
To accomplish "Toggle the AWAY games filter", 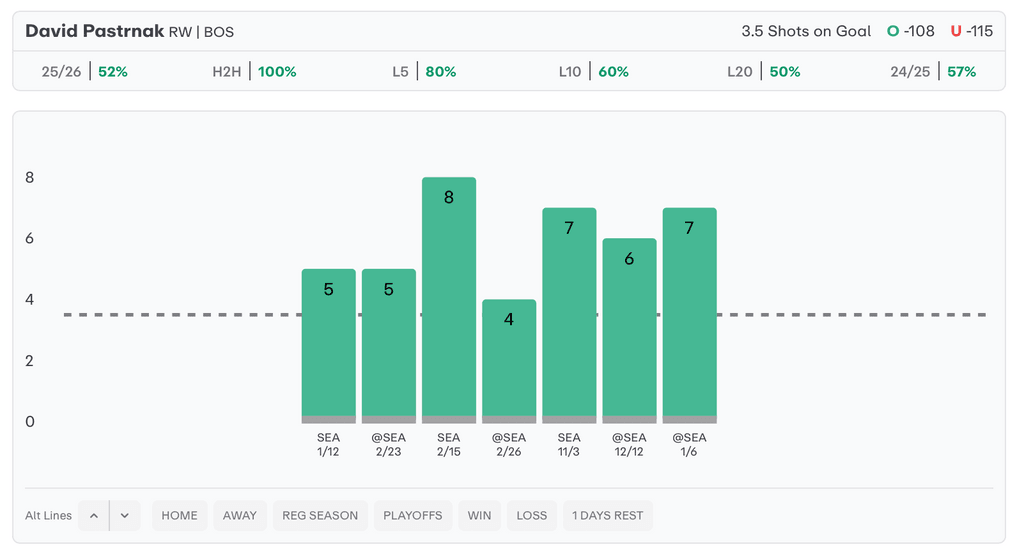I will coord(240,516).
